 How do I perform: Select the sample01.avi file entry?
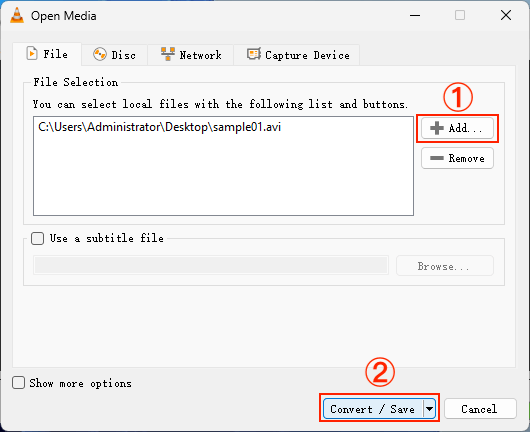tap(160, 127)
